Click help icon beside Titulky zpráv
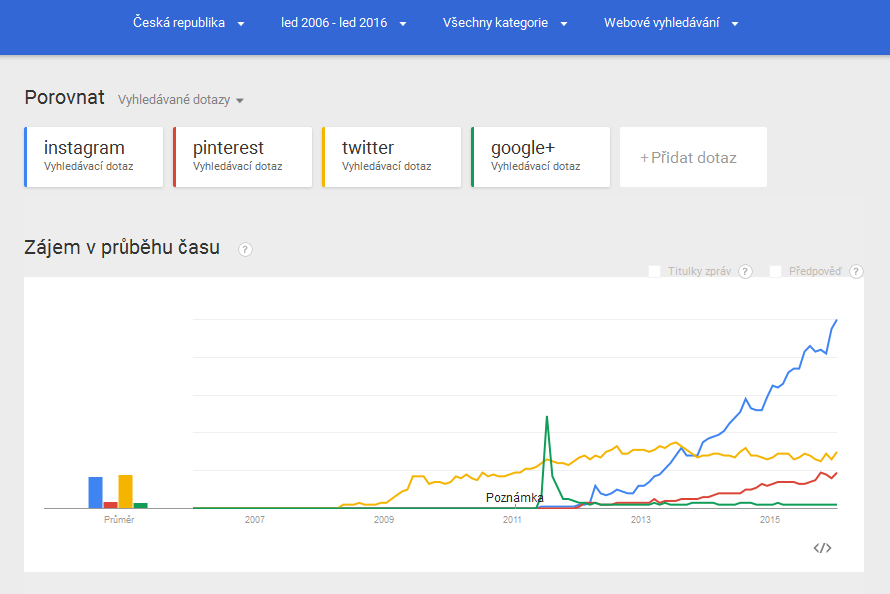The image size is (890, 594). pyautogui.click(x=745, y=271)
